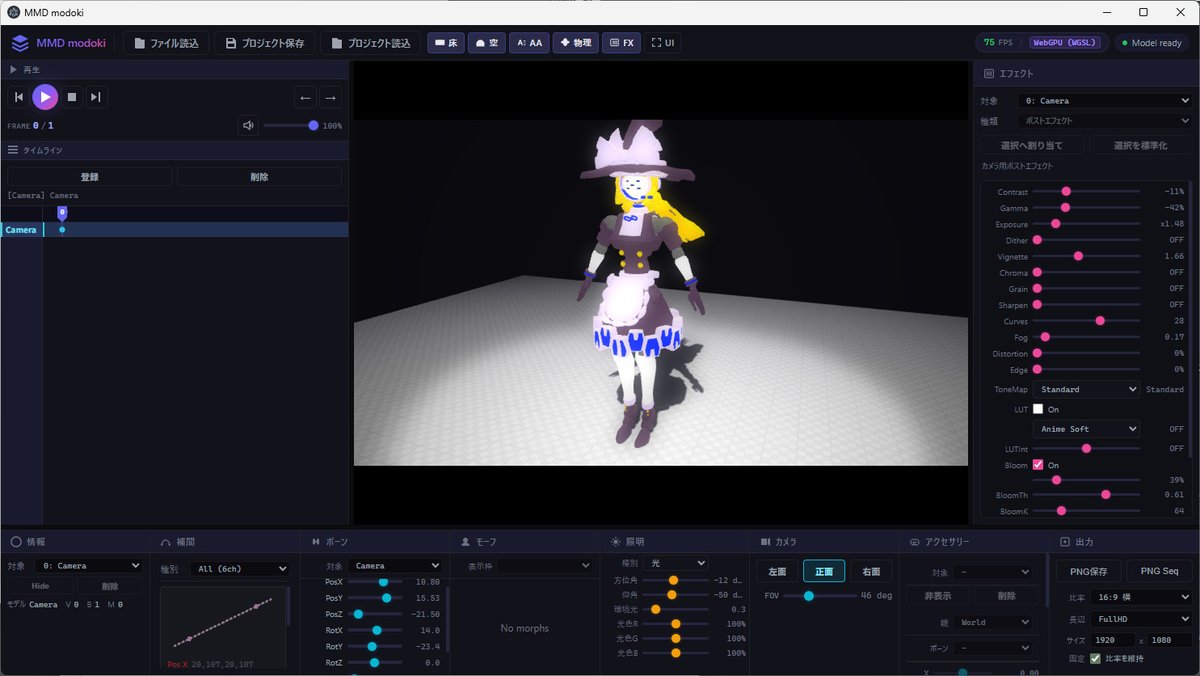Viewport: 1200px width, 676px height.
Task: Click the timeline (タイムライン) list icon
Action: [13, 149]
